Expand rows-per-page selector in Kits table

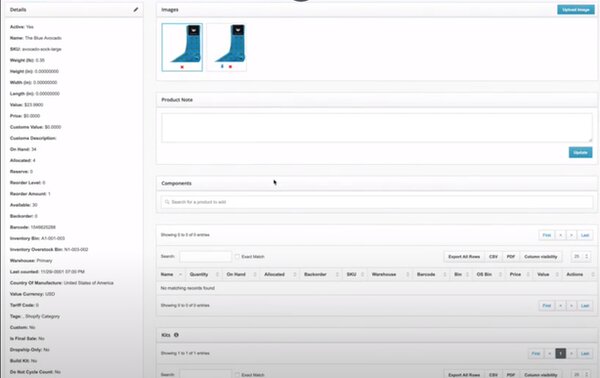point(581,375)
